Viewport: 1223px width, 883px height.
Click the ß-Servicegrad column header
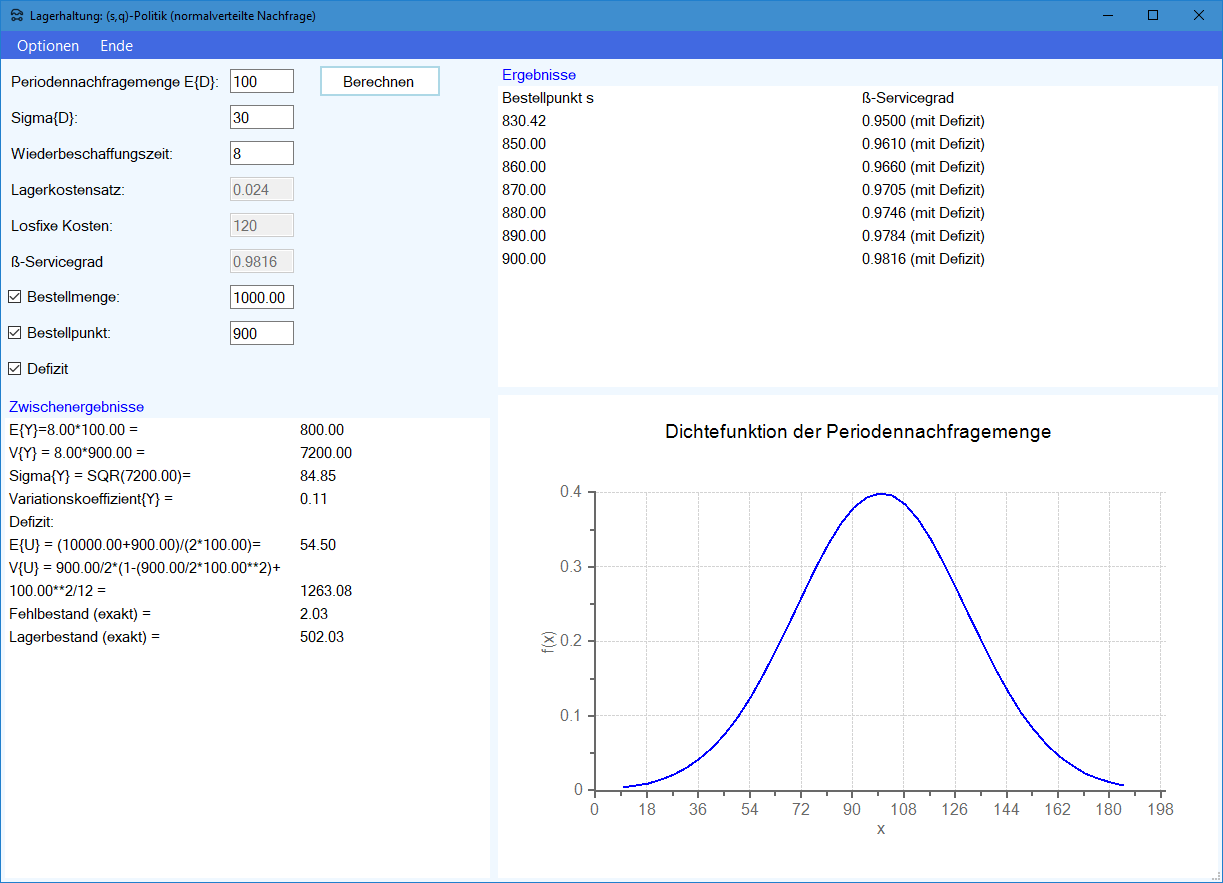click(x=907, y=98)
